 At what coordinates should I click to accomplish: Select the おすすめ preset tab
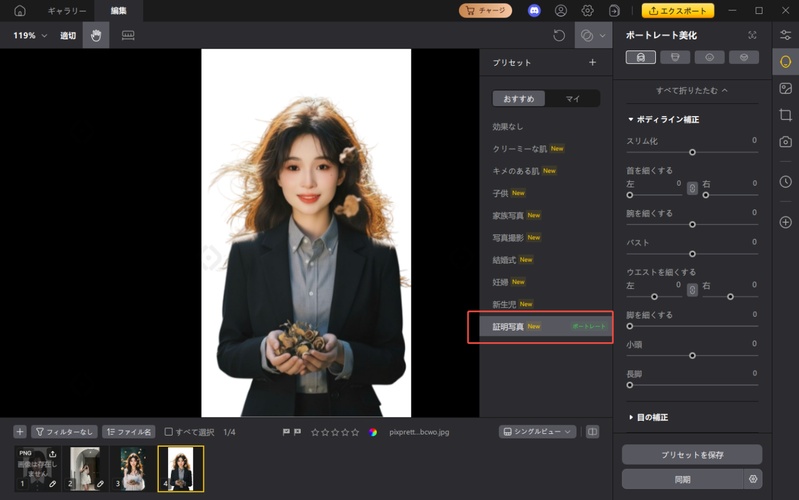519,99
